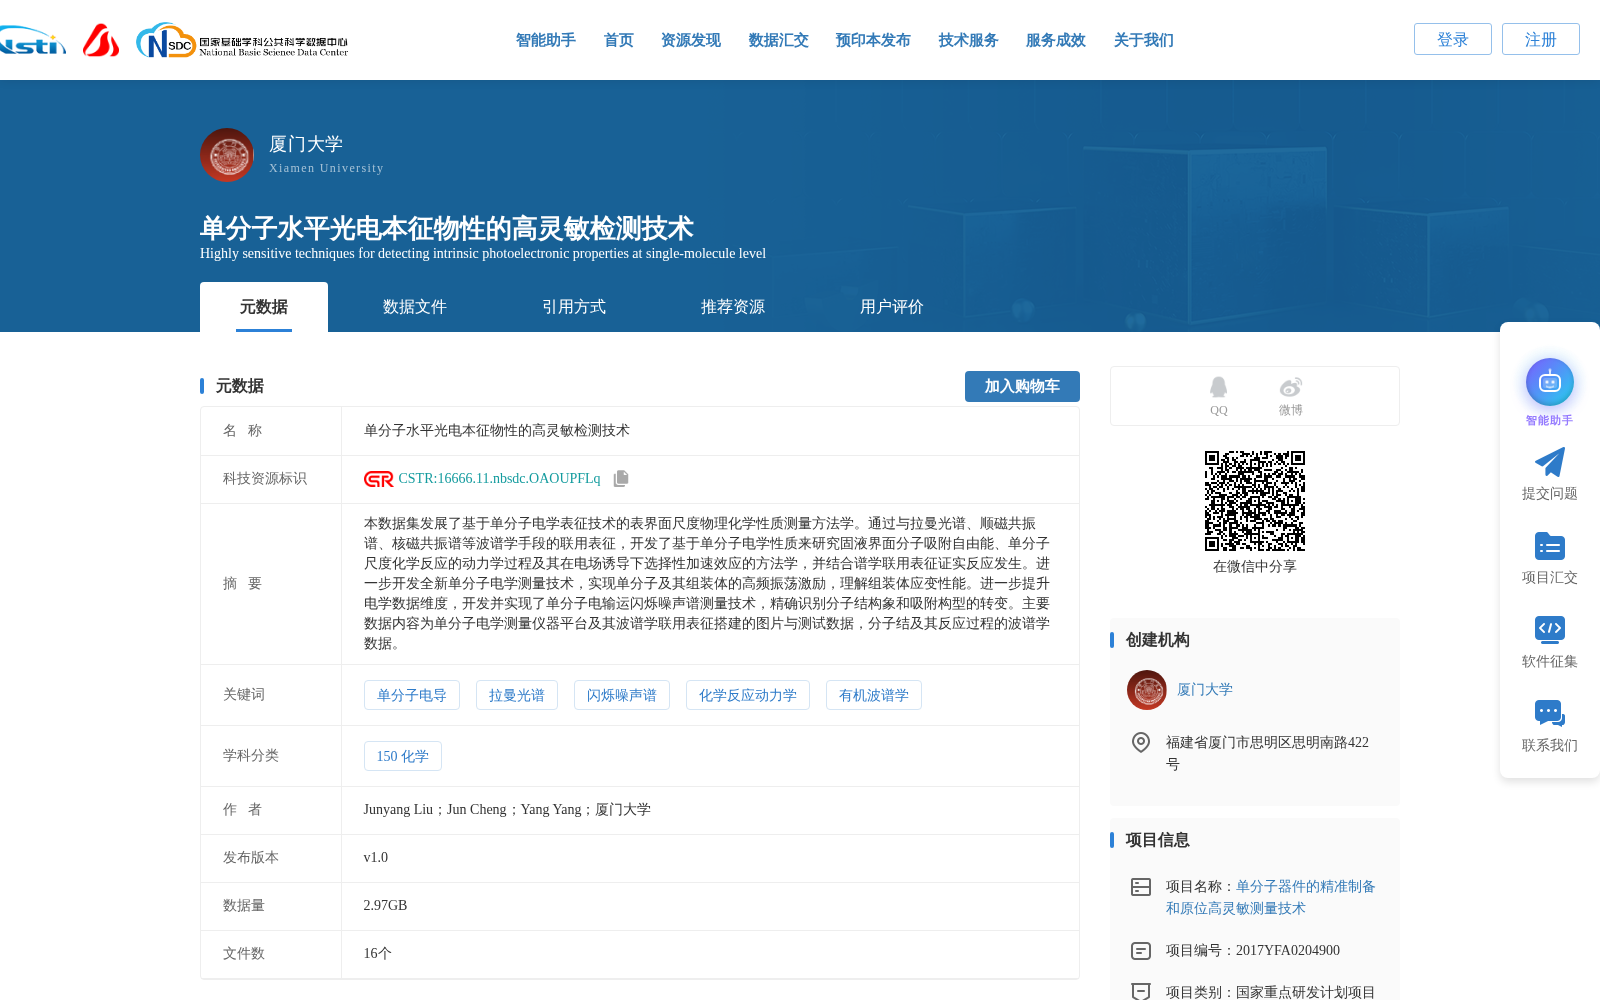Open 智能助手 in top navigation

click(546, 40)
